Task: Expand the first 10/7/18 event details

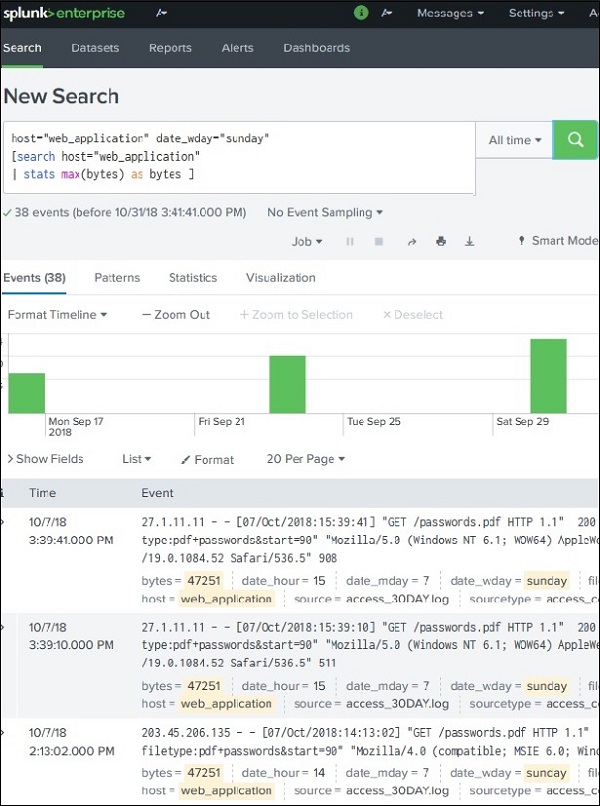Action: [4, 522]
